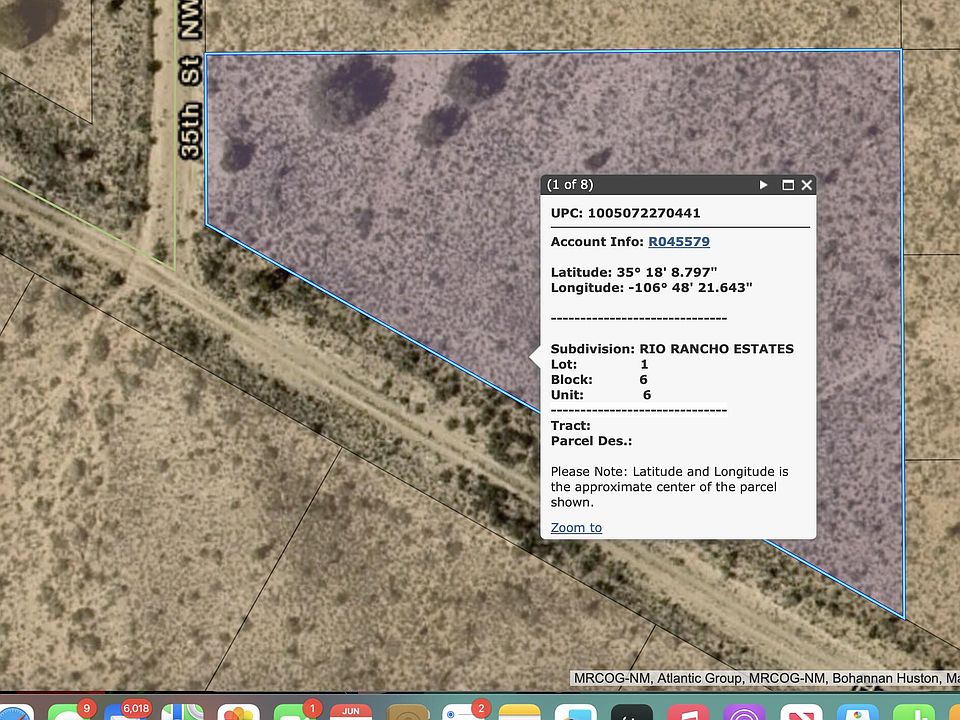Open the Photos app in the dock

[x=238, y=712]
